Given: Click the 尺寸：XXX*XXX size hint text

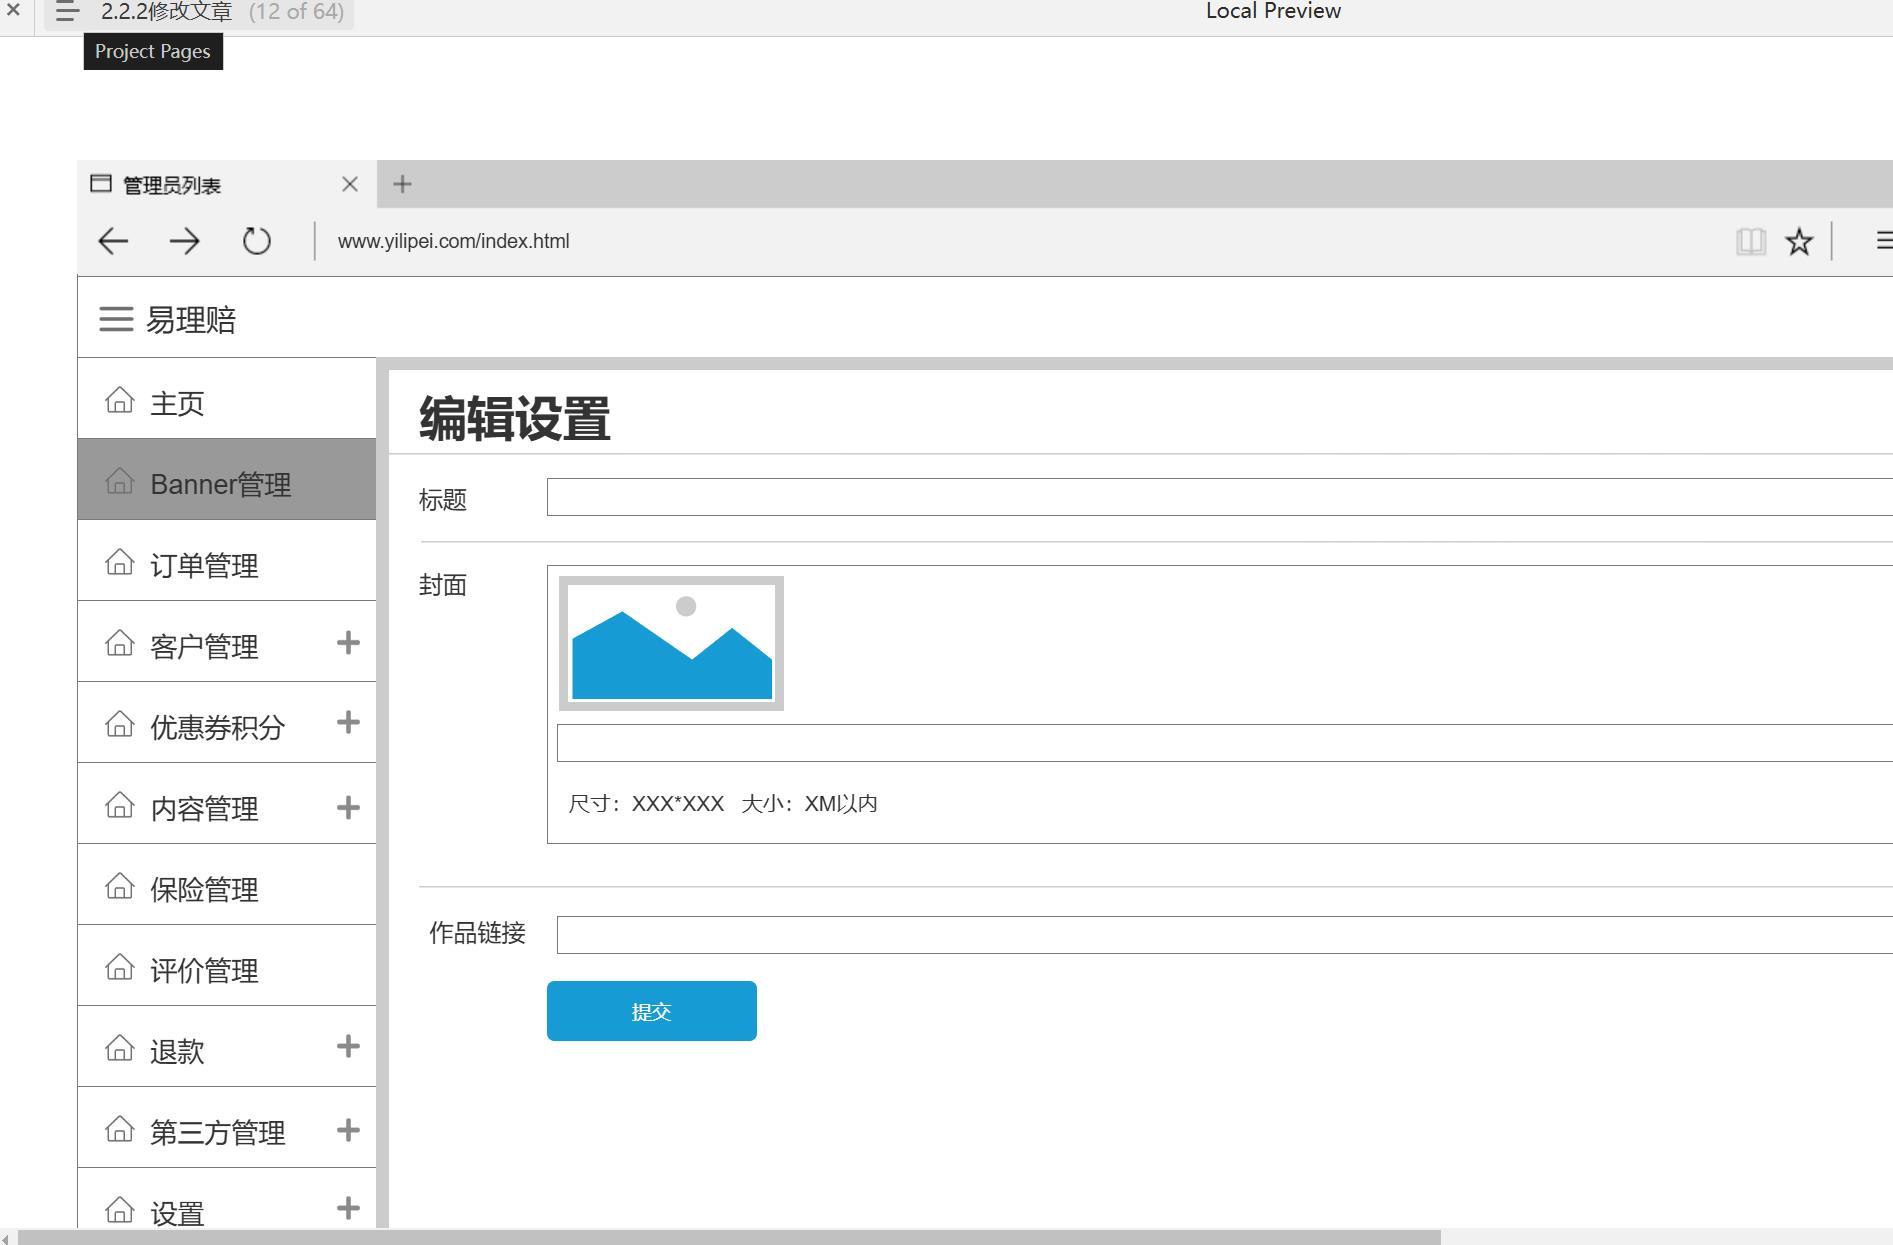Looking at the screenshot, I should point(646,804).
